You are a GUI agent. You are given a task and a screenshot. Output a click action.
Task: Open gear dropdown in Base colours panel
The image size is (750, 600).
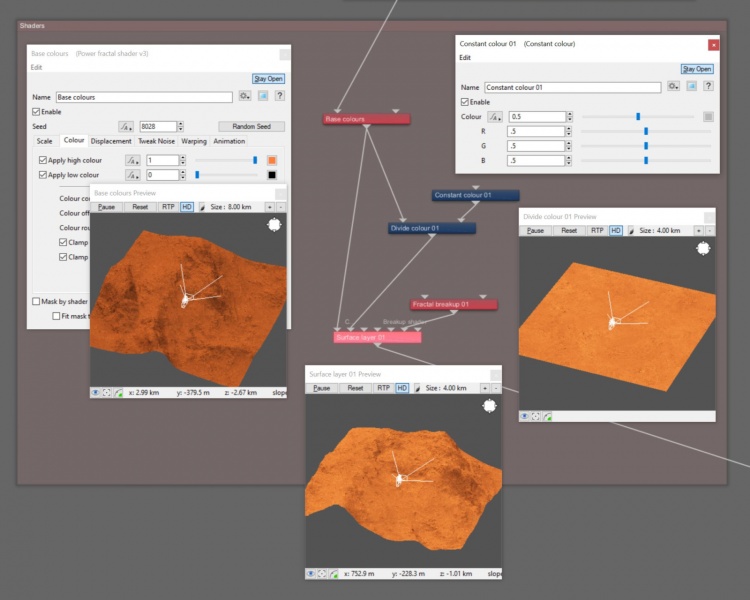tap(245, 96)
